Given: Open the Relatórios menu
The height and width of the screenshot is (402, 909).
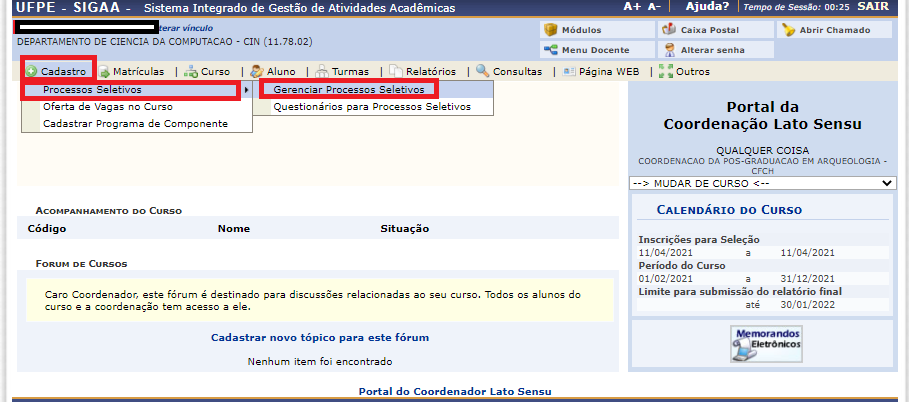Looking at the screenshot, I should tap(423, 72).
